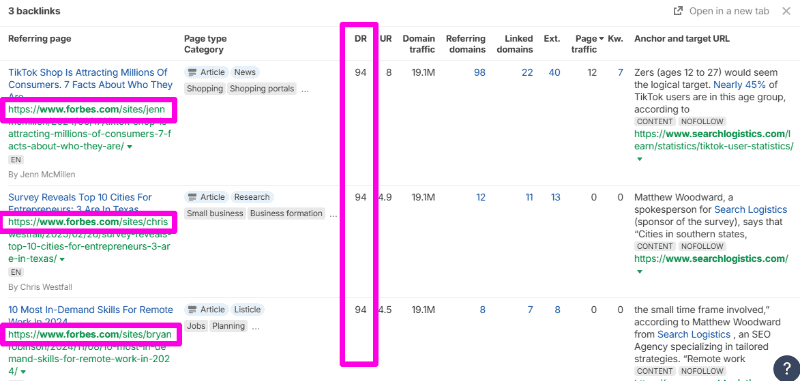The height and width of the screenshot is (381, 800).
Task: Sort by DR column header
Action: (x=361, y=39)
